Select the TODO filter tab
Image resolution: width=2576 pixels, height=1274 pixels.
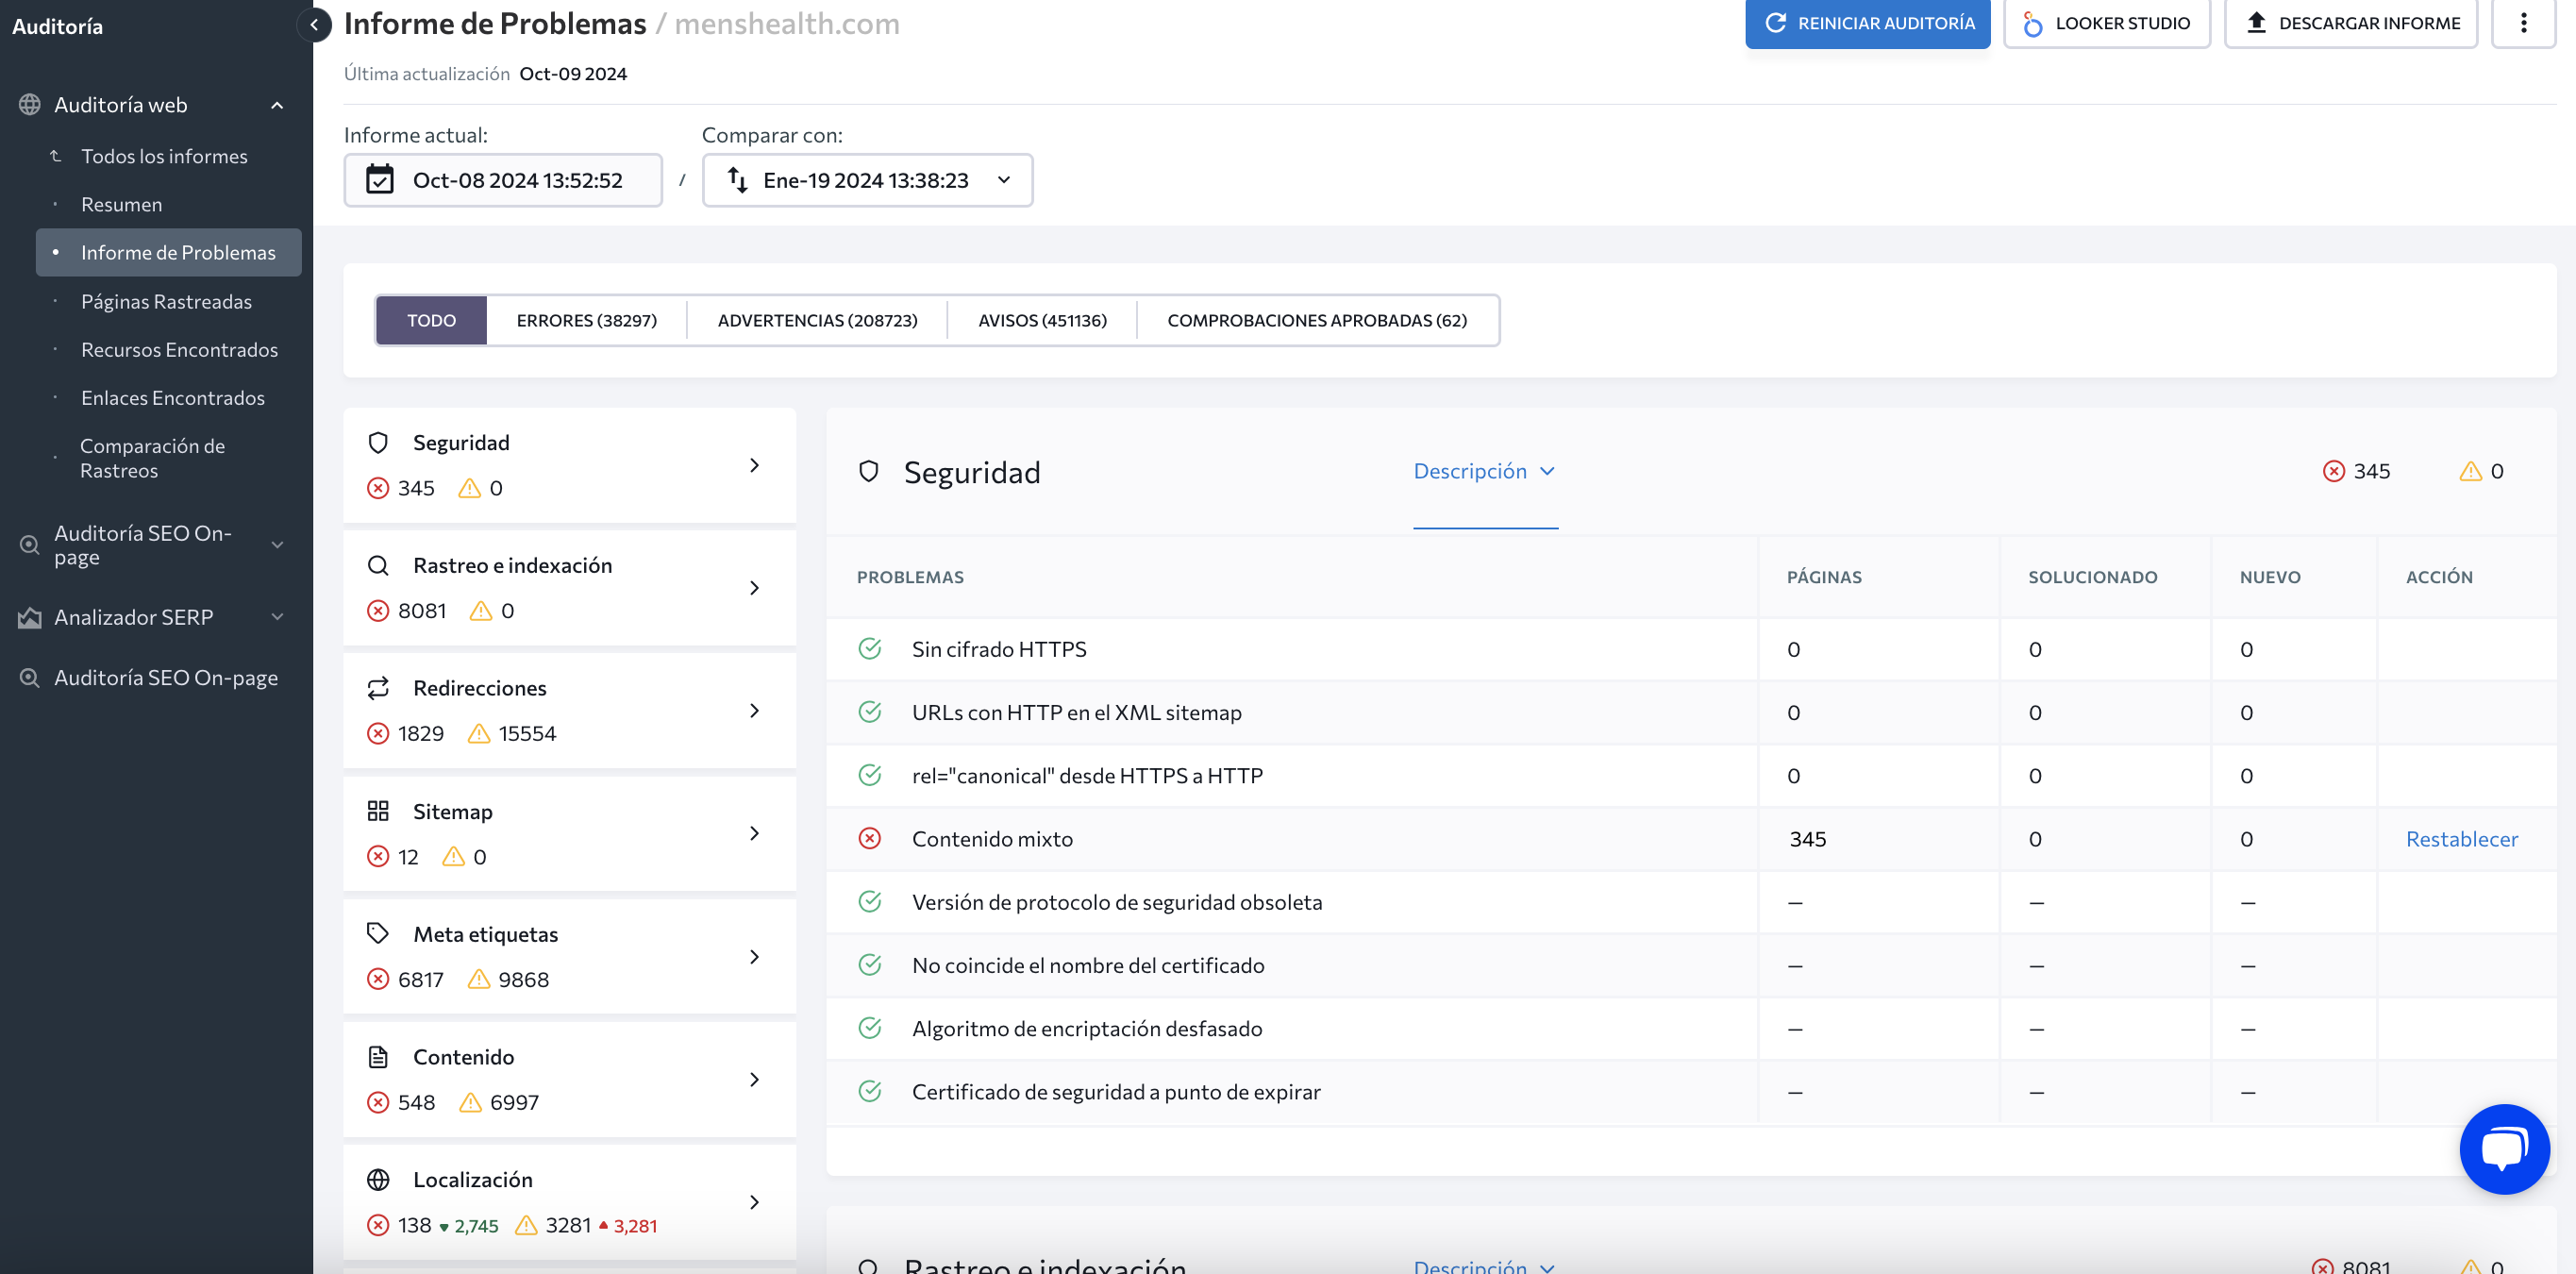click(431, 320)
